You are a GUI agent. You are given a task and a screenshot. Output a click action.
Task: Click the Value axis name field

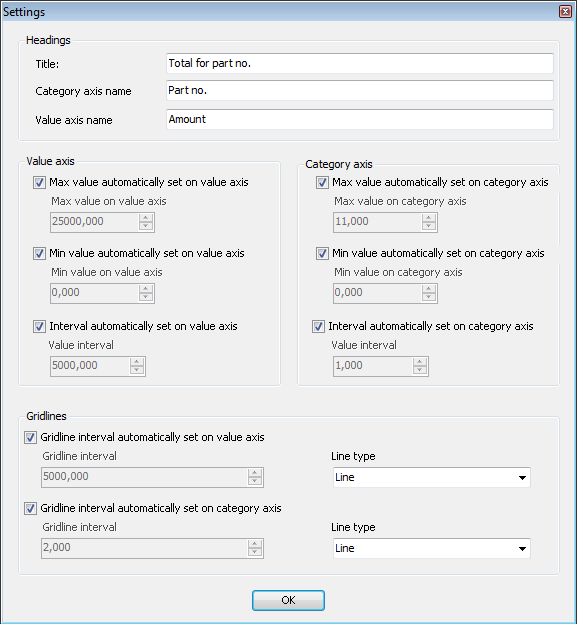coord(360,119)
